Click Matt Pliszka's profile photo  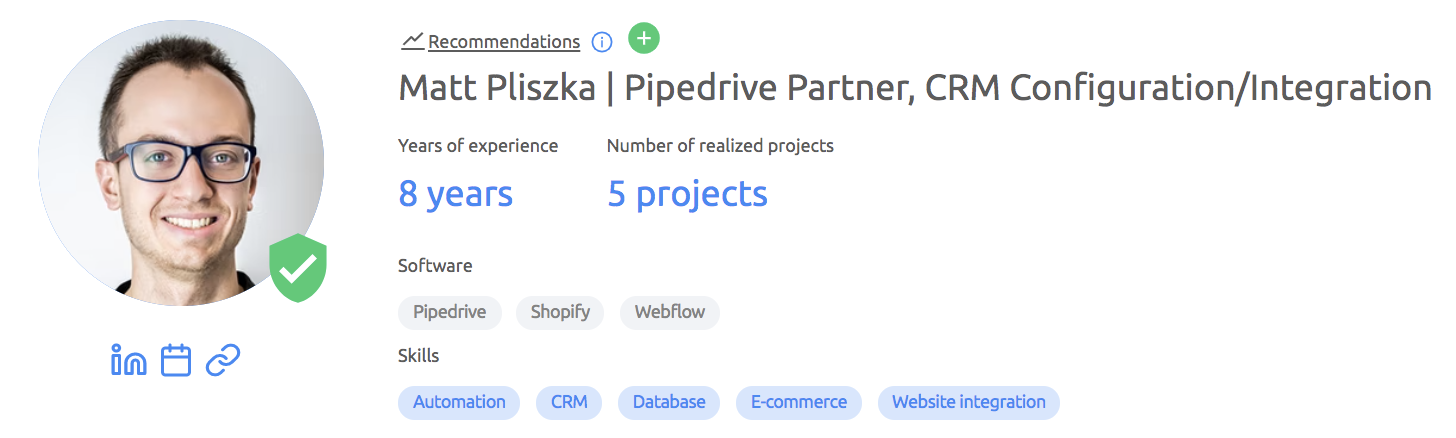coord(180,162)
